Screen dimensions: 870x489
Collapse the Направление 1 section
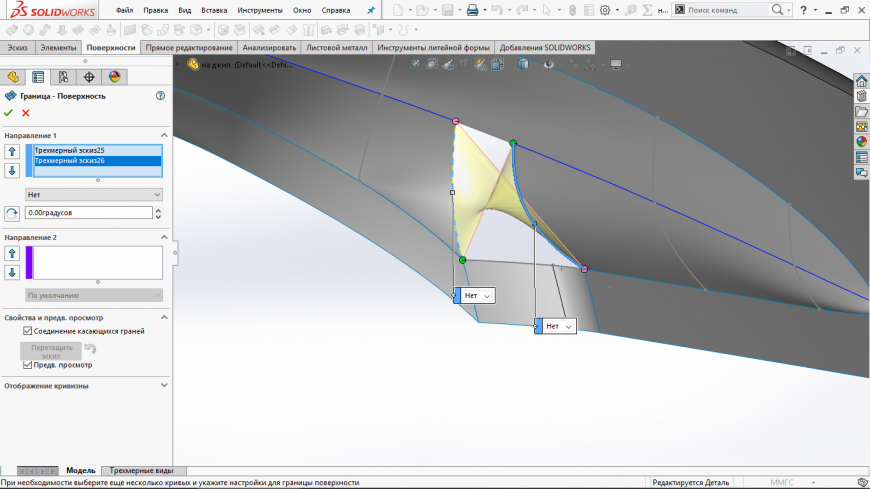pos(164,135)
